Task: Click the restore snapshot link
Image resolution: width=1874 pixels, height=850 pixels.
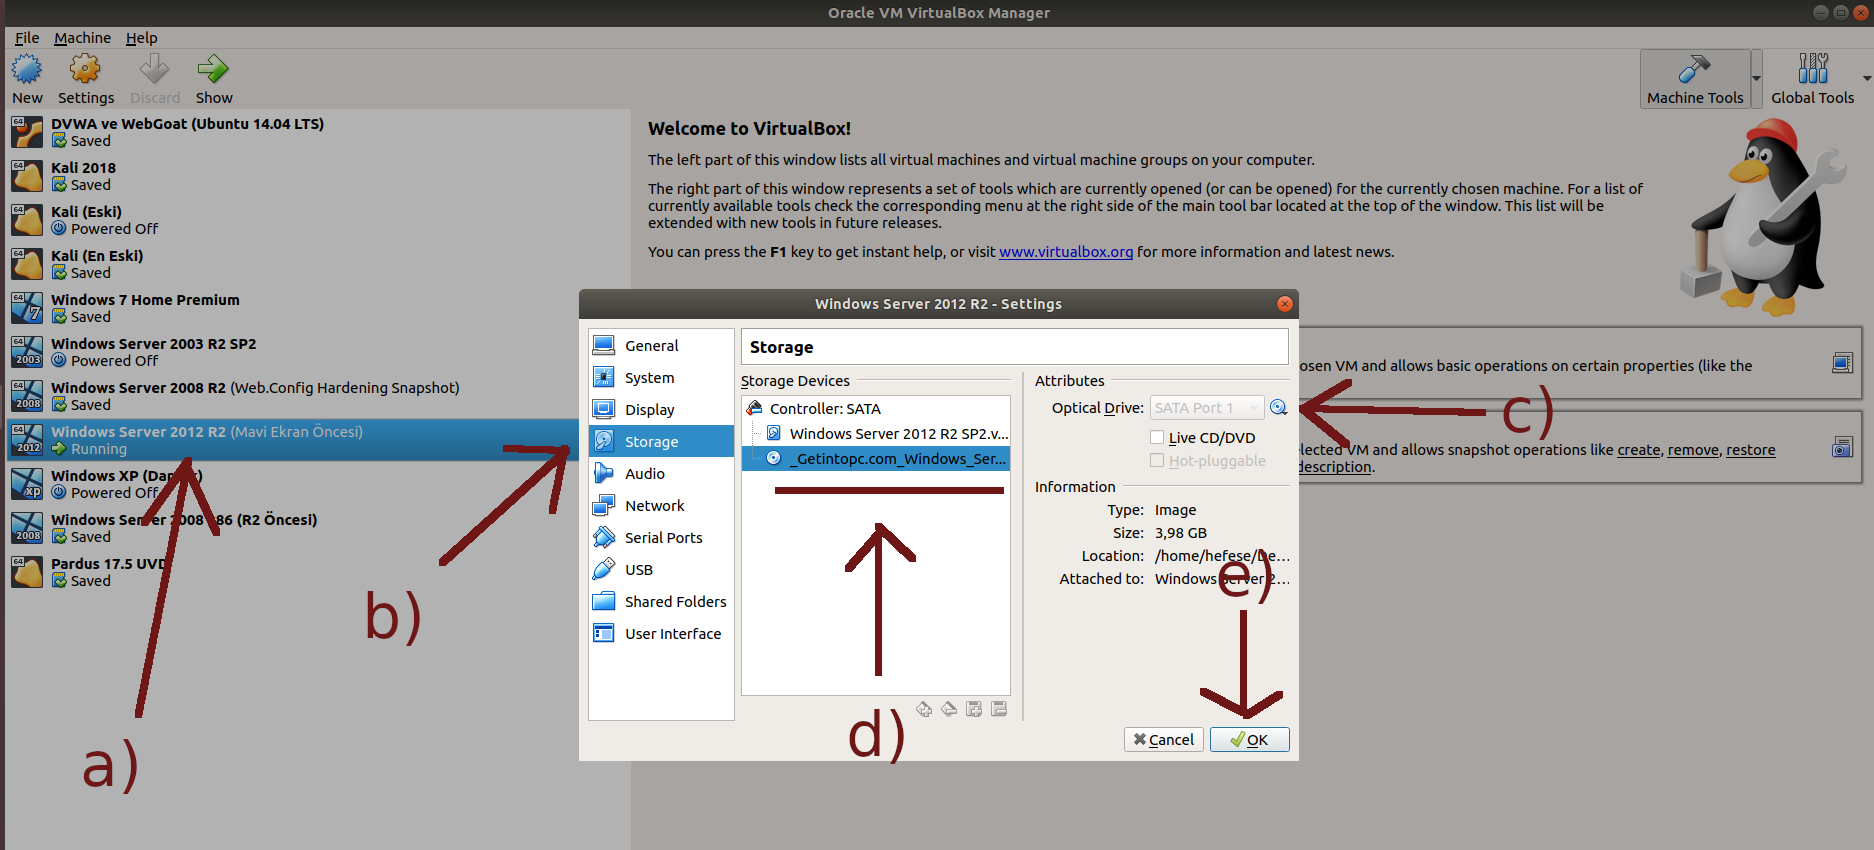Action: pyautogui.click(x=1750, y=450)
